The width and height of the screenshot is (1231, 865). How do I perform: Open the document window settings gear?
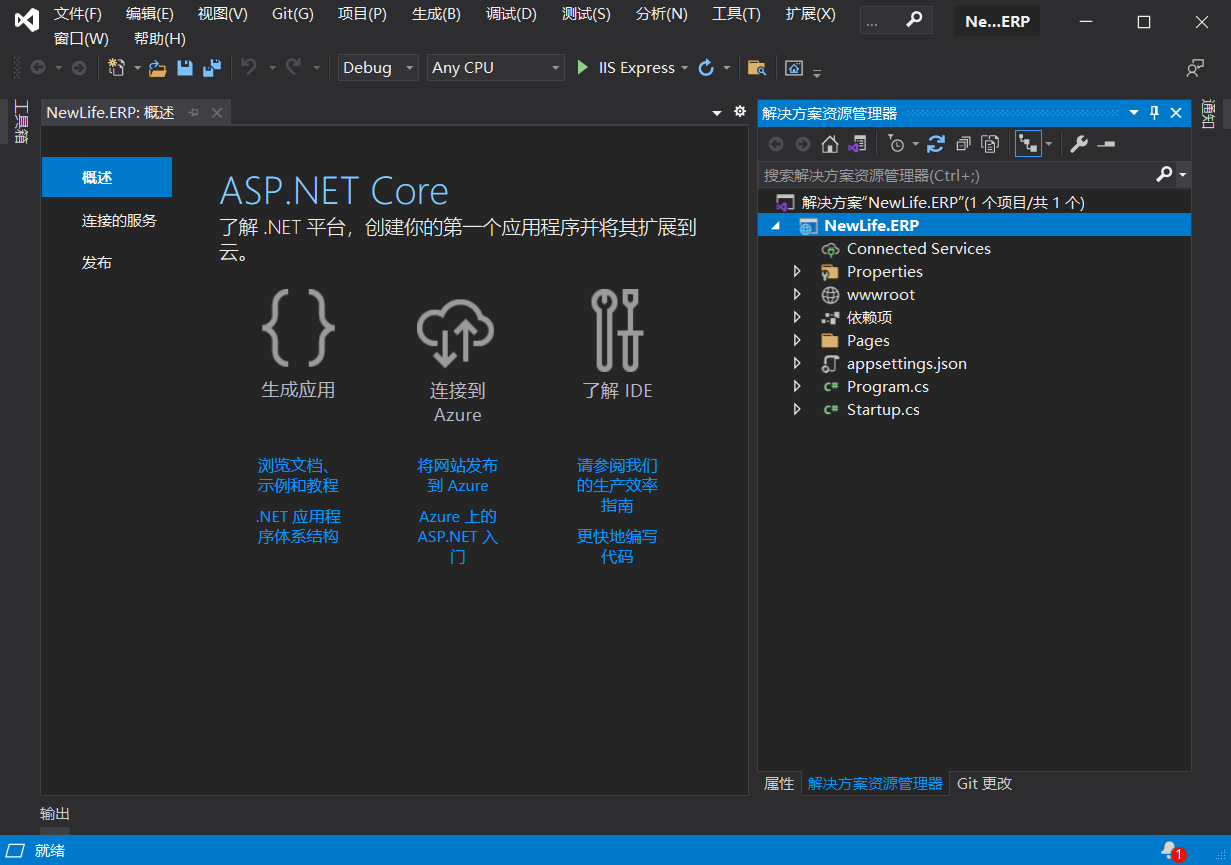740,112
